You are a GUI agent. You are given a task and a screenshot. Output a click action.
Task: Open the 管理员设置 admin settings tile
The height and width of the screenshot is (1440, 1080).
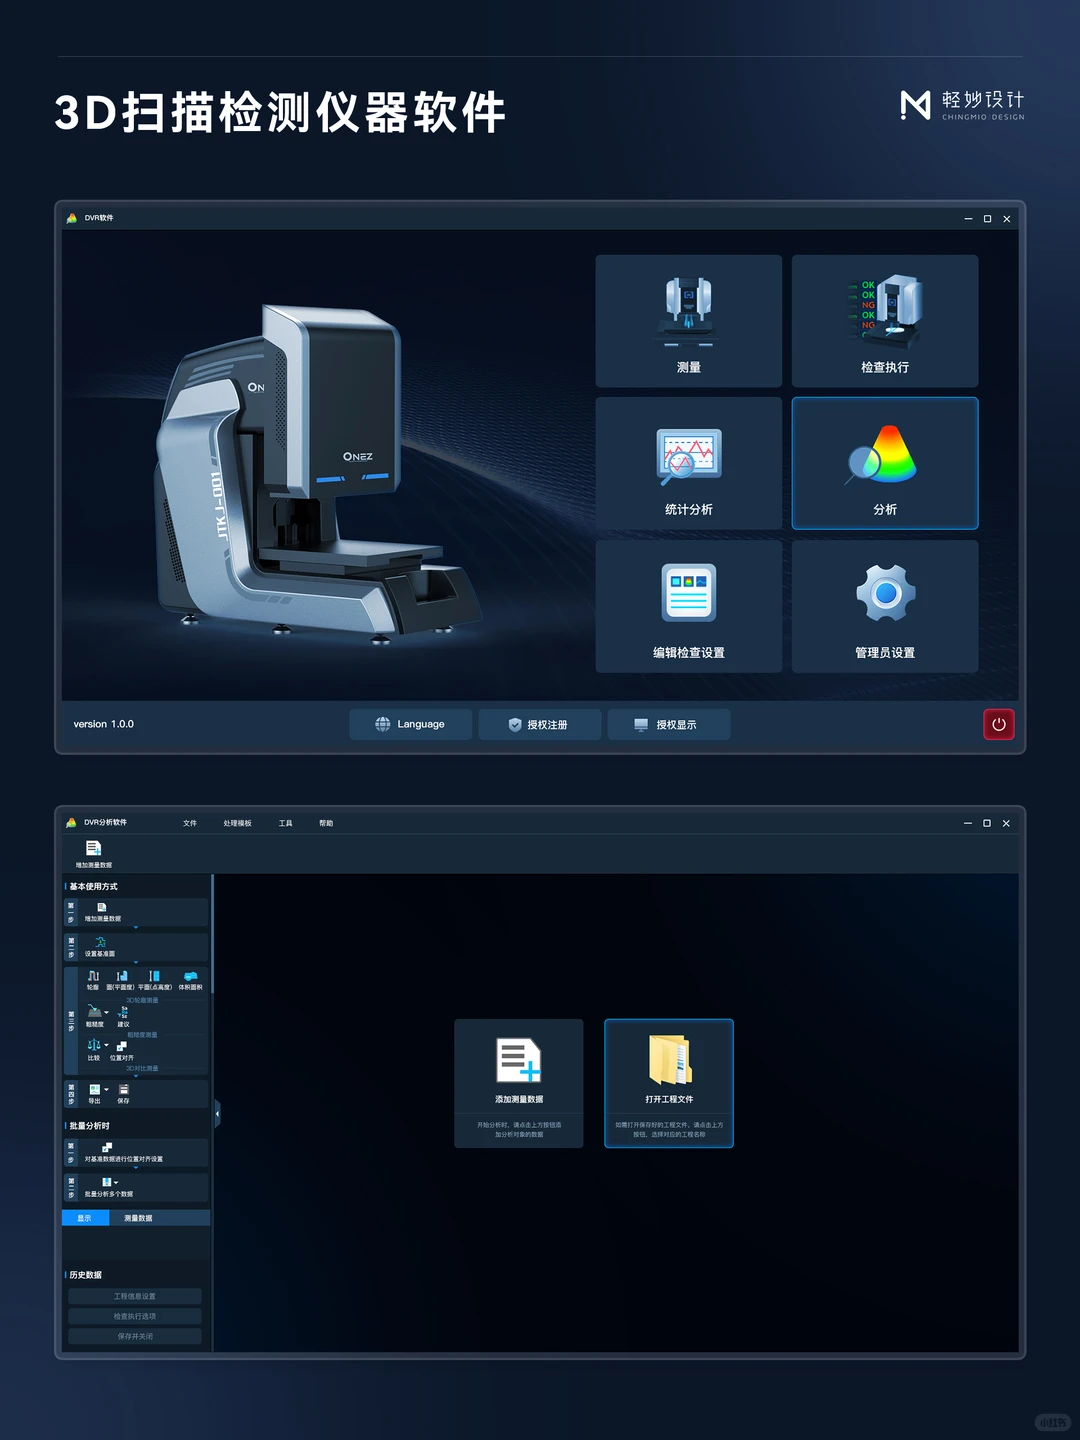point(885,606)
